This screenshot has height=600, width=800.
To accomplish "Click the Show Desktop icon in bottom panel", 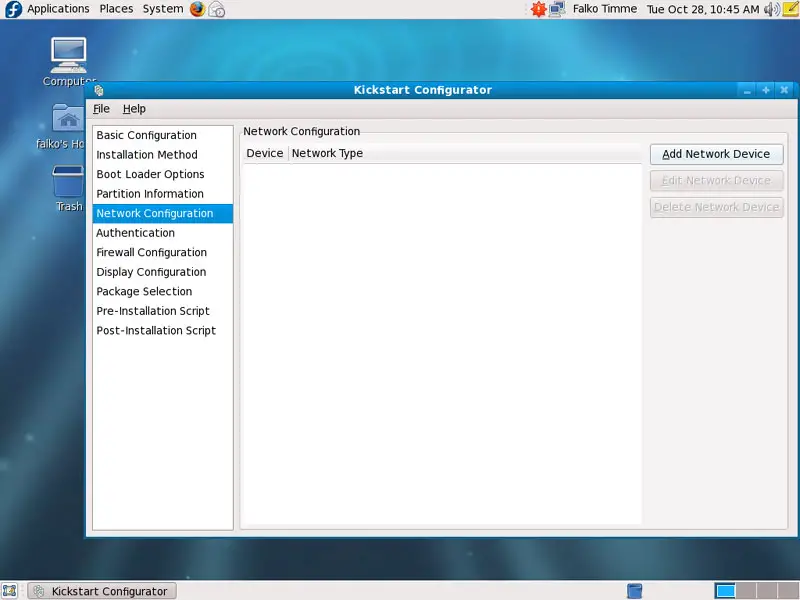I will pyautogui.click(x=10, y=591).
